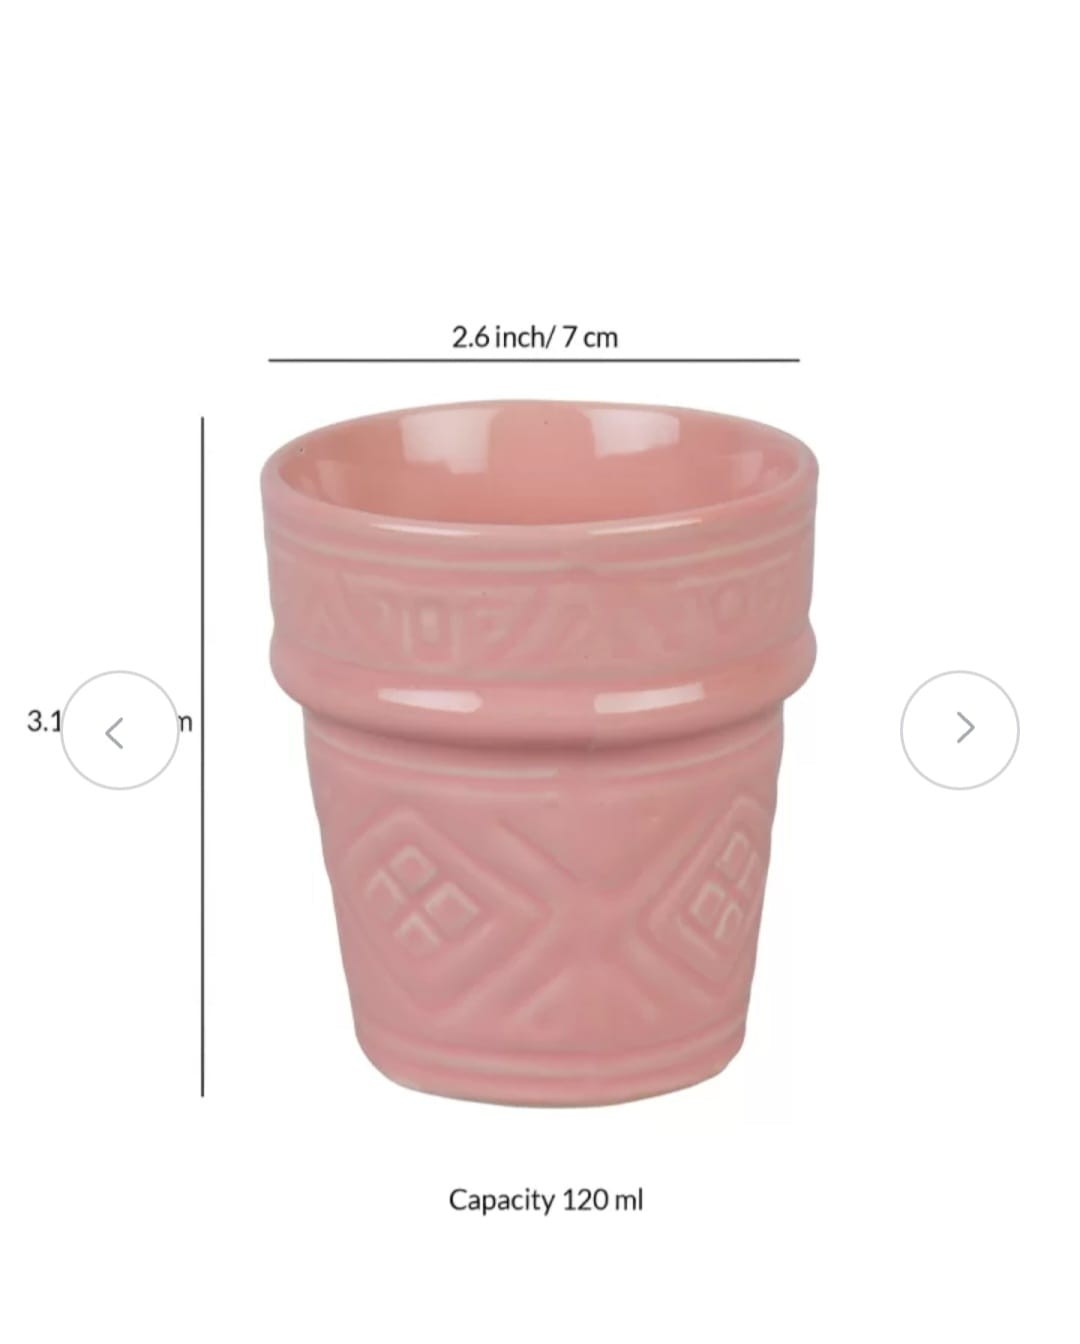The width and height of the screenshot is (1080, 1344).
Task: Go to the previous product image
Action: point(119,731)
